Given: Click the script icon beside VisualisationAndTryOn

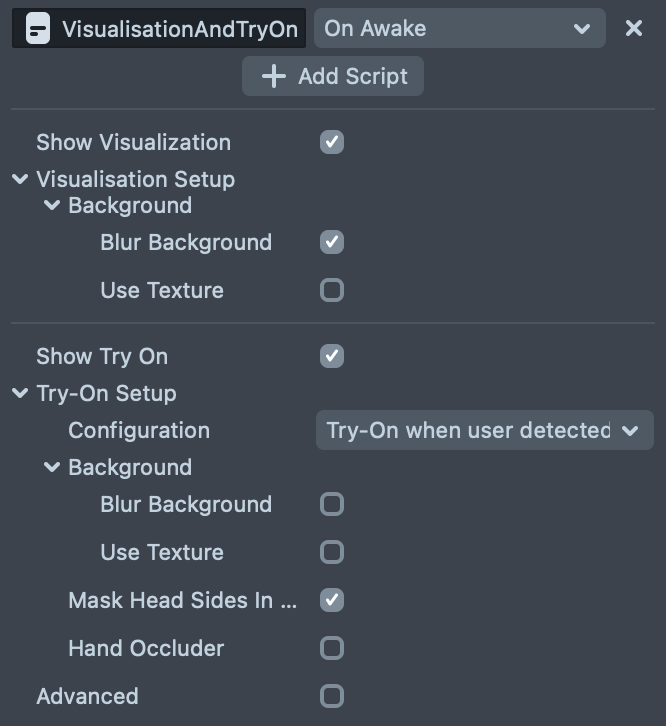Looking at the screenshot, I should pos(37,29).
